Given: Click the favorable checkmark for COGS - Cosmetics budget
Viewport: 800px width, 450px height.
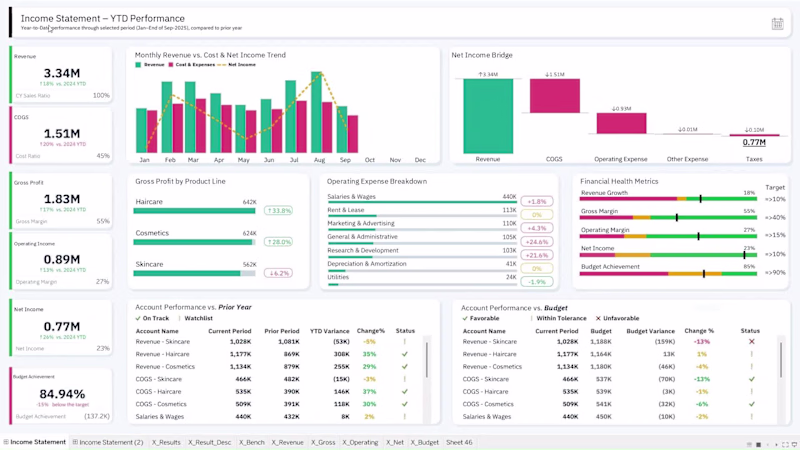Looking at the screenshot, I should [752, 404].
